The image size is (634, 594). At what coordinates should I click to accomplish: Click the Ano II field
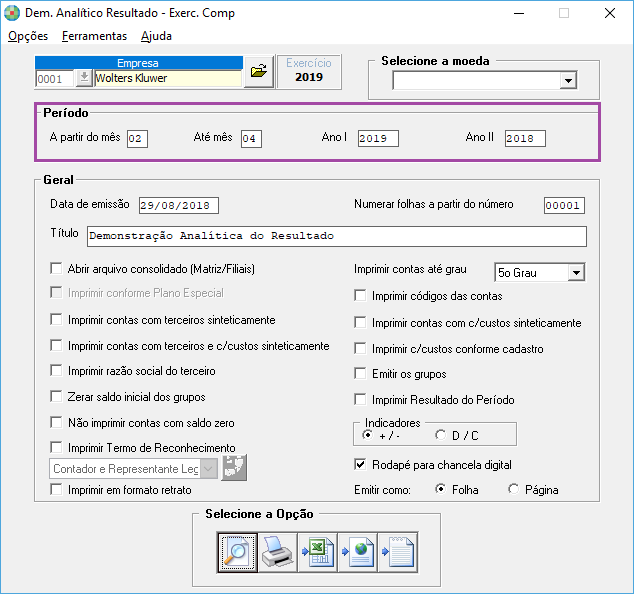525,138
